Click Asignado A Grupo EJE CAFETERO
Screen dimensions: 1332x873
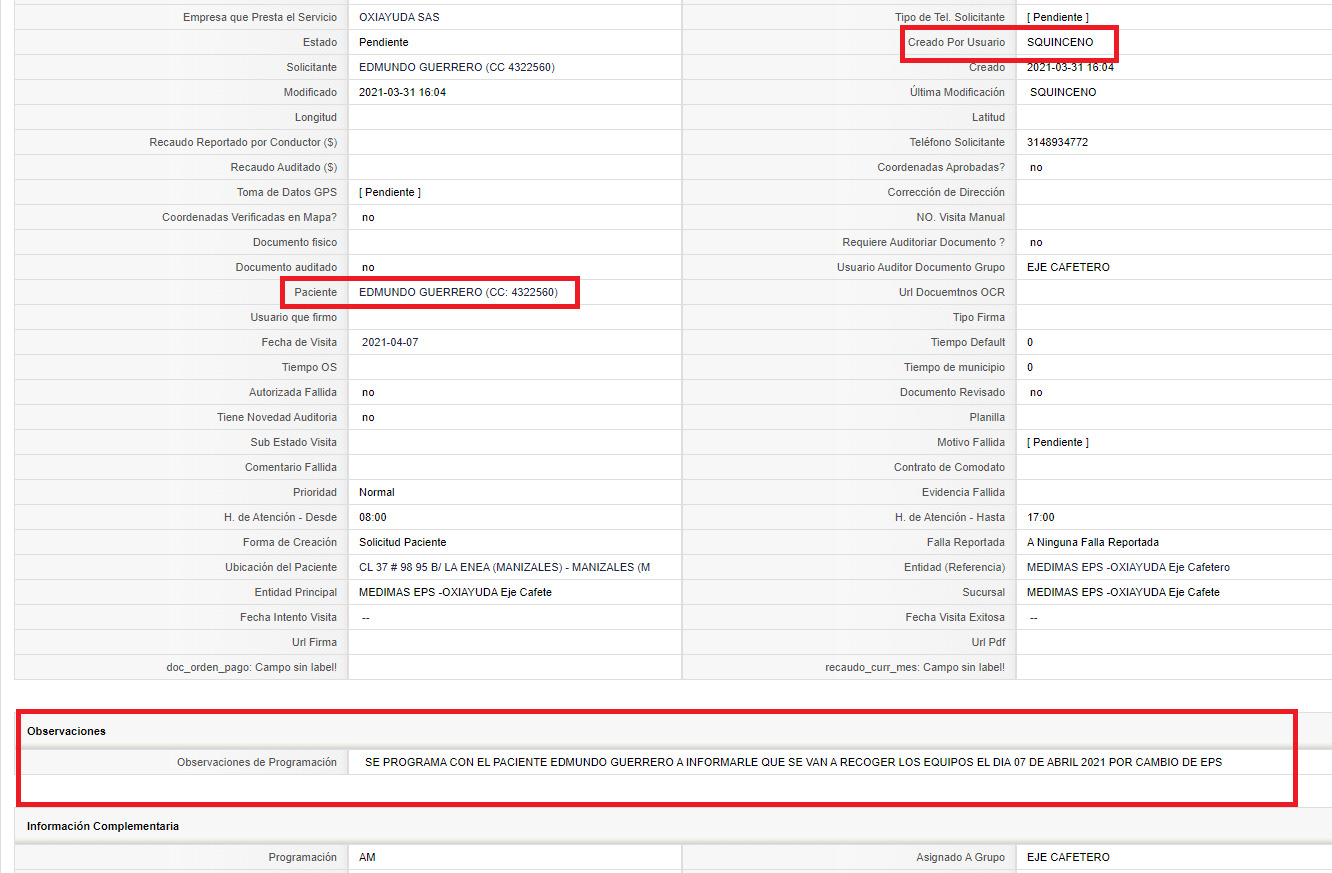[1068, 857]
